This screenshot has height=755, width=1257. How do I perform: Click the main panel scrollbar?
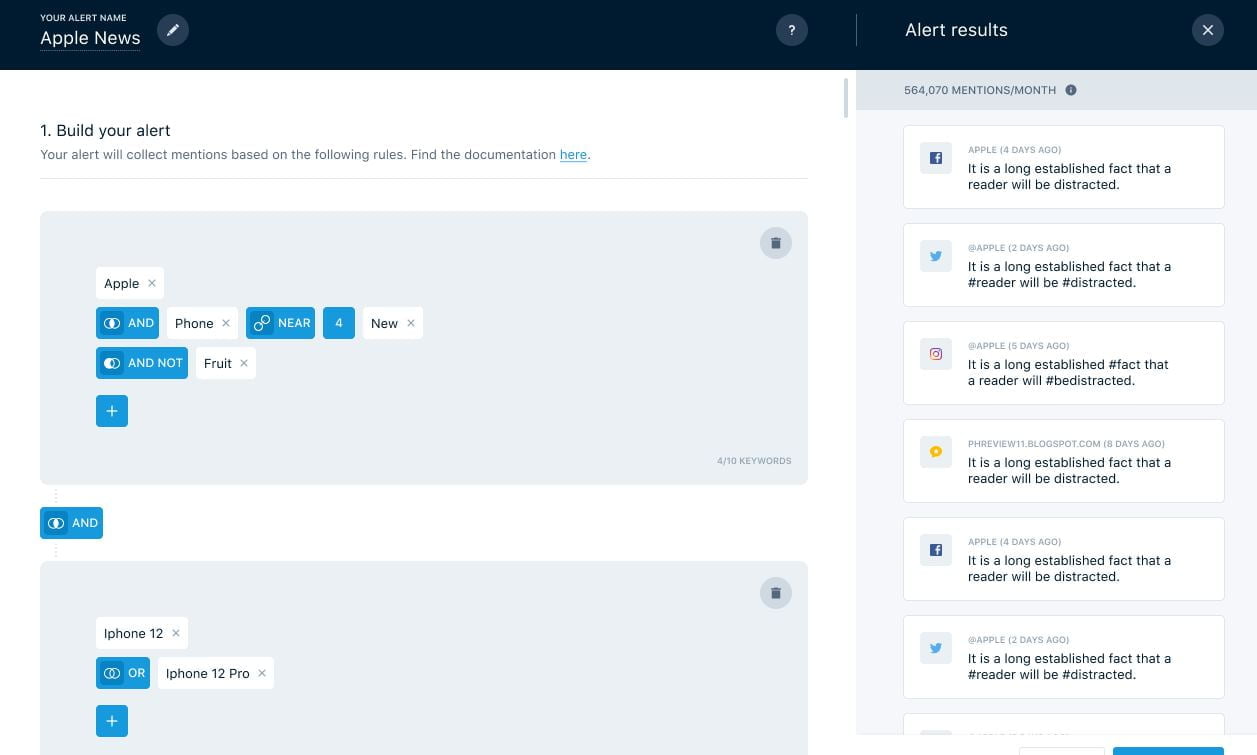(846, 98)
